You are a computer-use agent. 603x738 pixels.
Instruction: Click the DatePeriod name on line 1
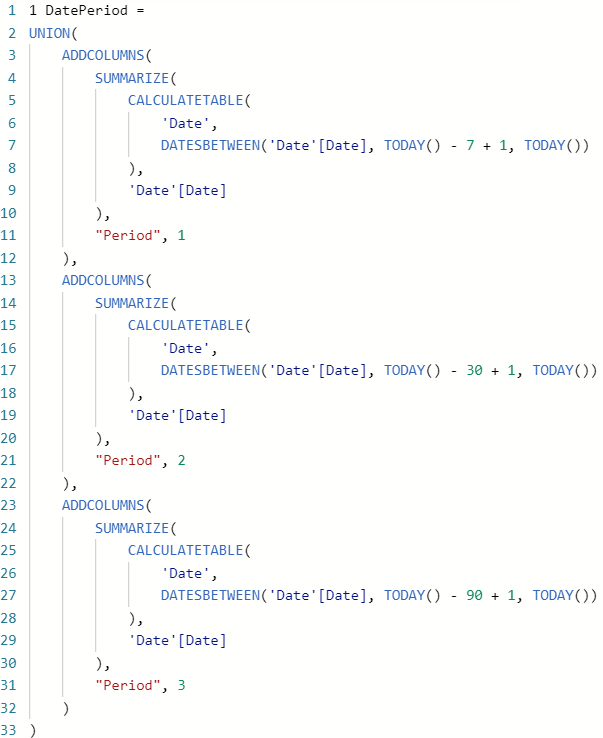click(87, 10)
